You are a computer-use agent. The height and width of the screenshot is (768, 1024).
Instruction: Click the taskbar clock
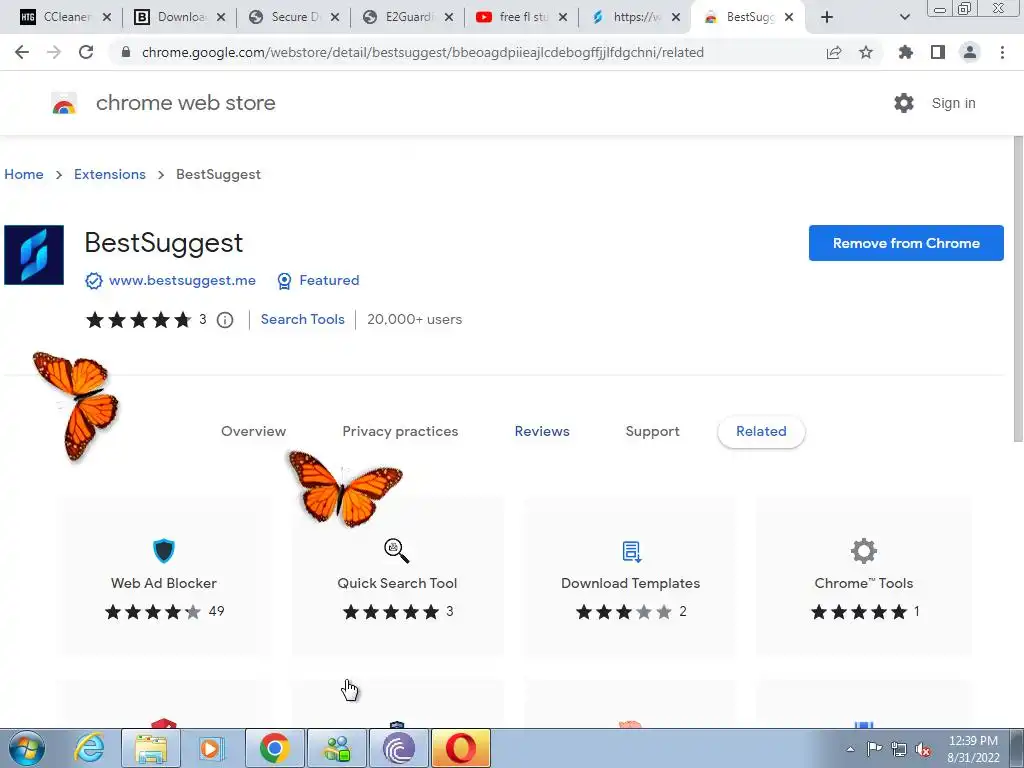(x=973, y=749)
